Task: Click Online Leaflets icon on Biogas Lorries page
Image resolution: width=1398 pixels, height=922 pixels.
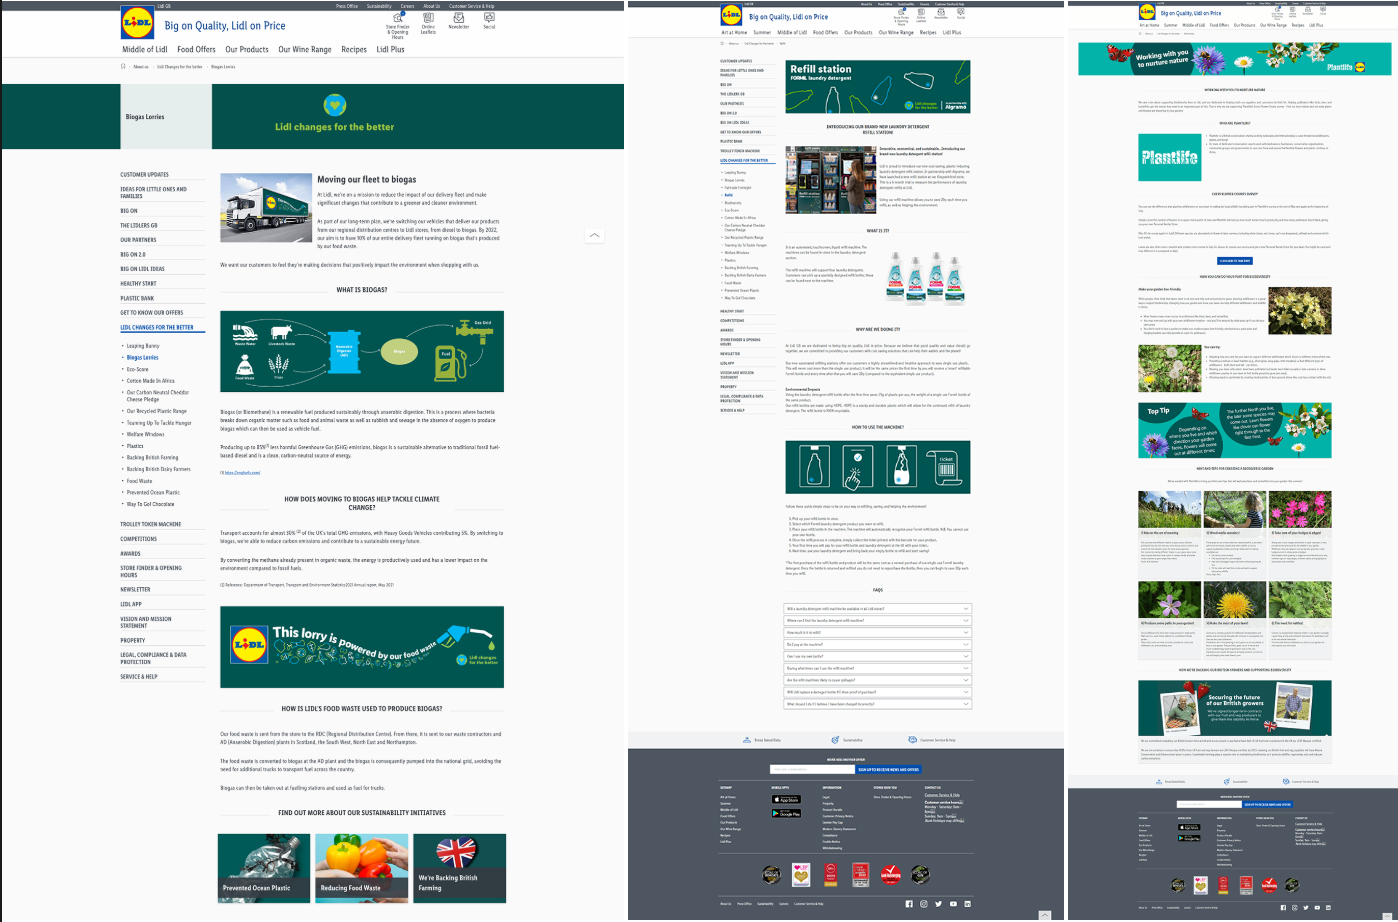Action: click(428, 18)
